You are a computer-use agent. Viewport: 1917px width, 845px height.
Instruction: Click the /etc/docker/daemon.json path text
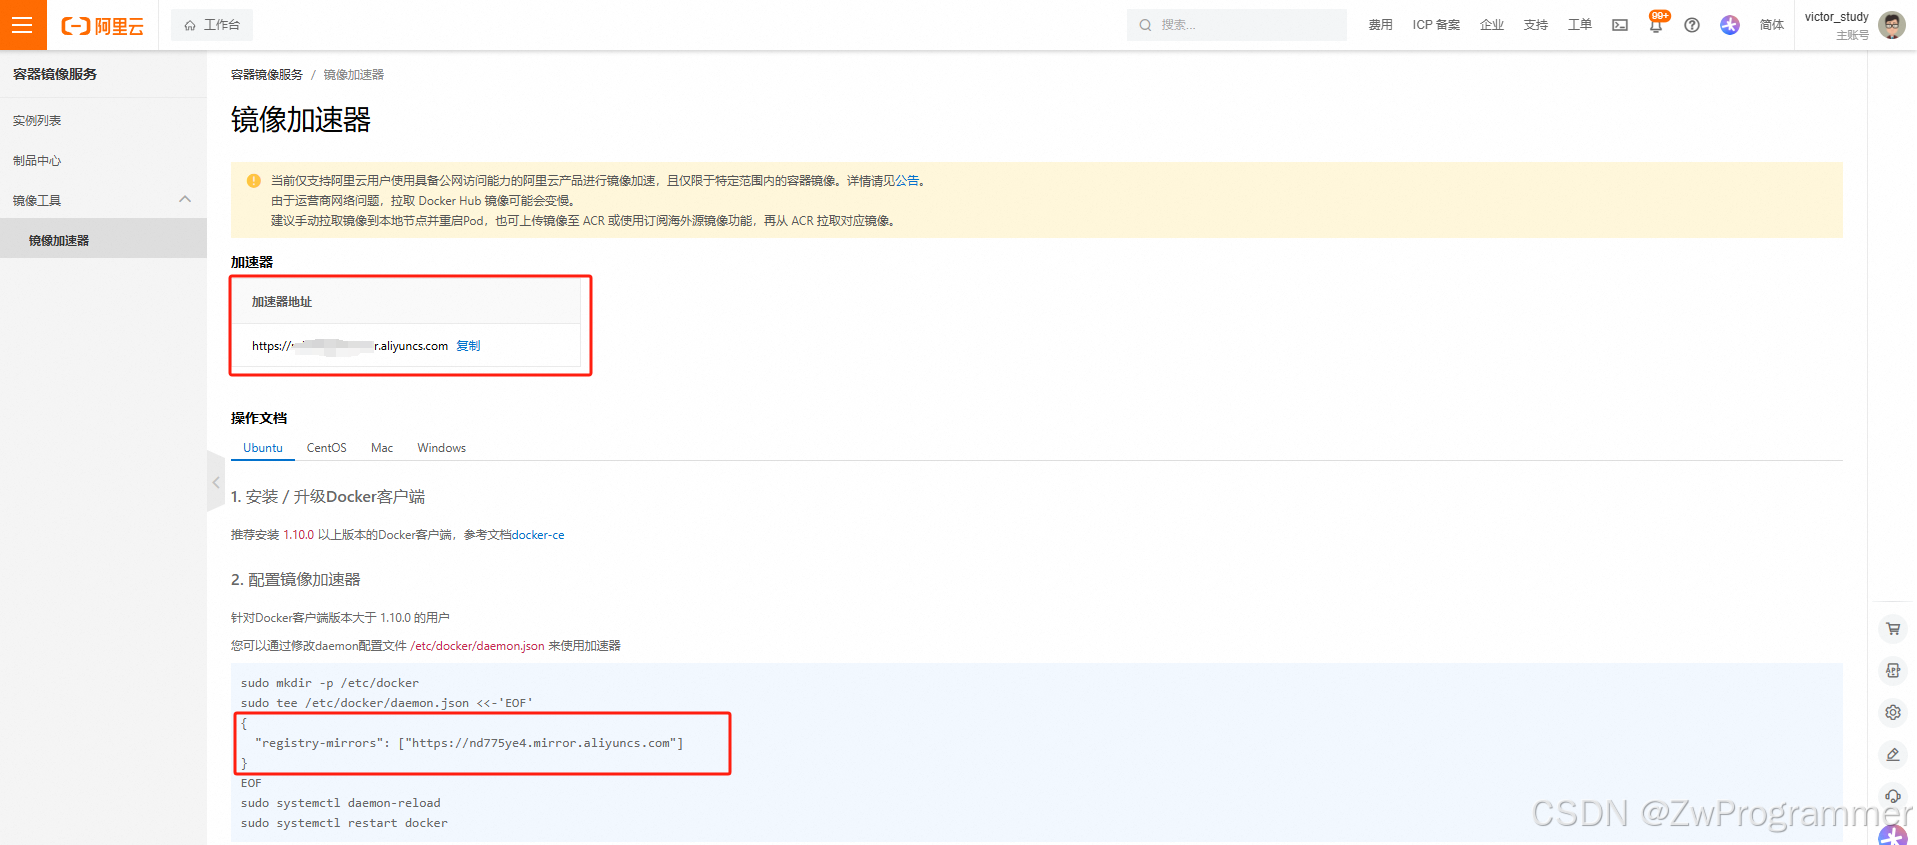click(x=477, y=646)
